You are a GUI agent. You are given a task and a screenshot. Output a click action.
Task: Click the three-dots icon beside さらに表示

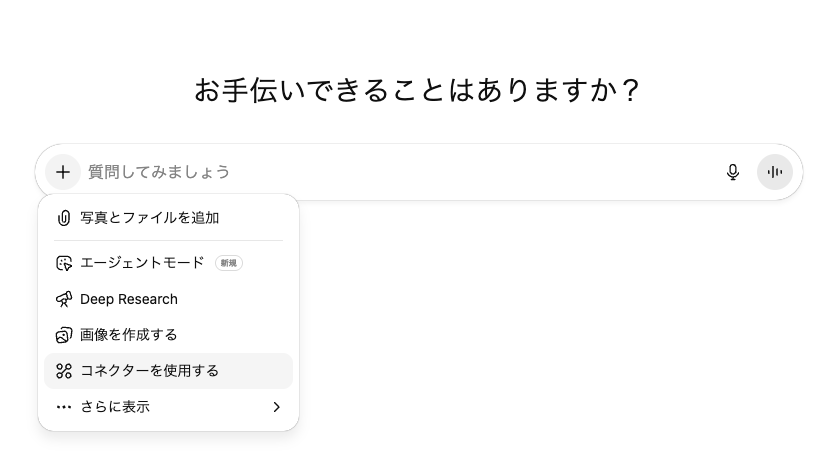click(x=64, y=407)
